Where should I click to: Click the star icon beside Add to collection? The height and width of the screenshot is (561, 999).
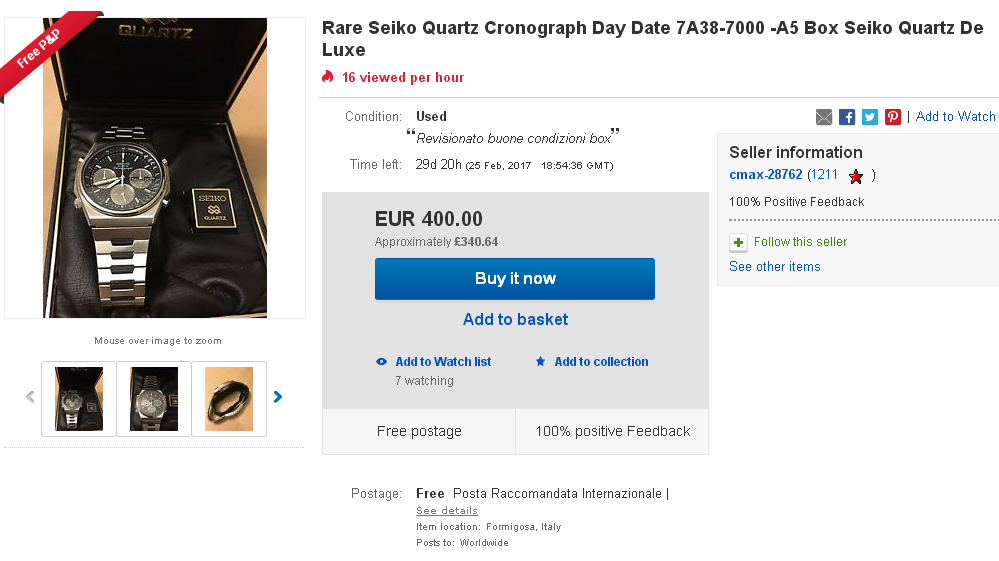point(541,362)
